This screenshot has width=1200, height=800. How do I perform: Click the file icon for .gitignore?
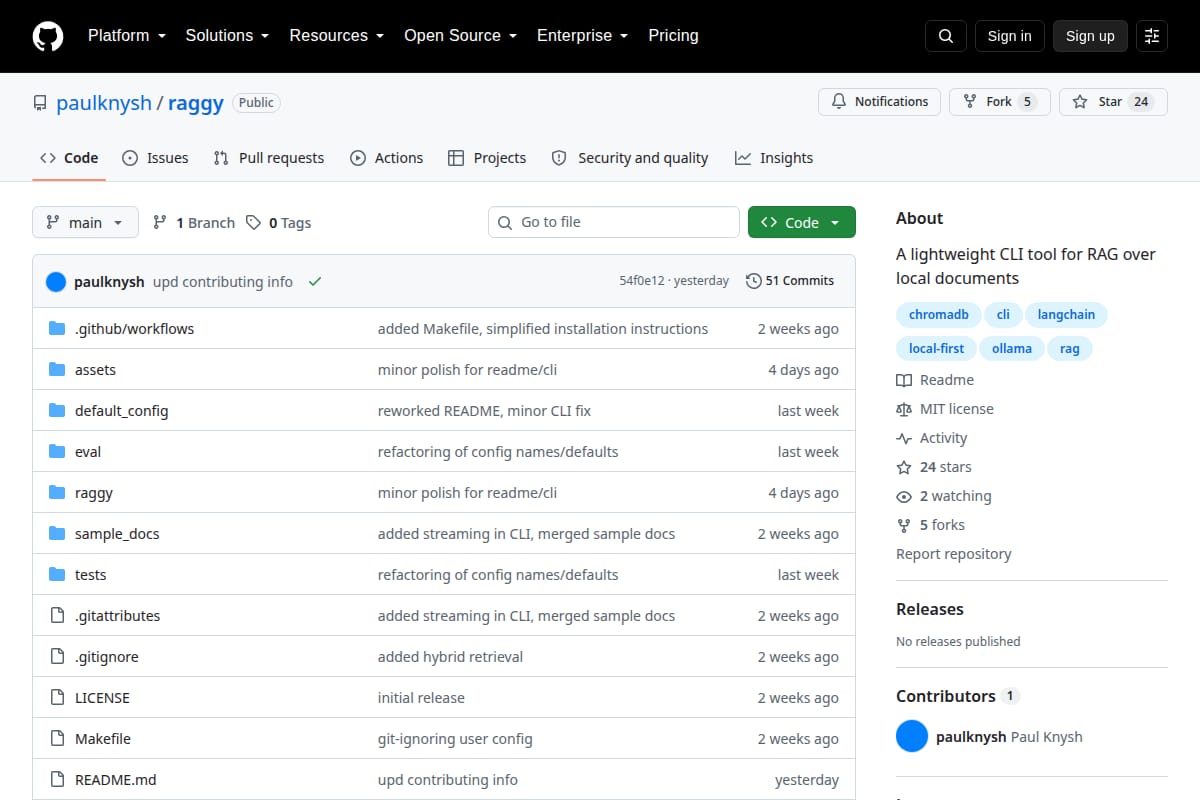pos(57,657)
